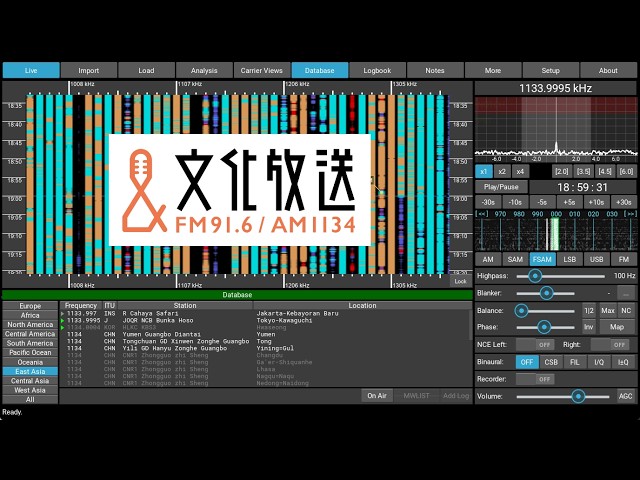Filter database by East Asia region
This screenshot has width=640, height=480.
[30, 371]
